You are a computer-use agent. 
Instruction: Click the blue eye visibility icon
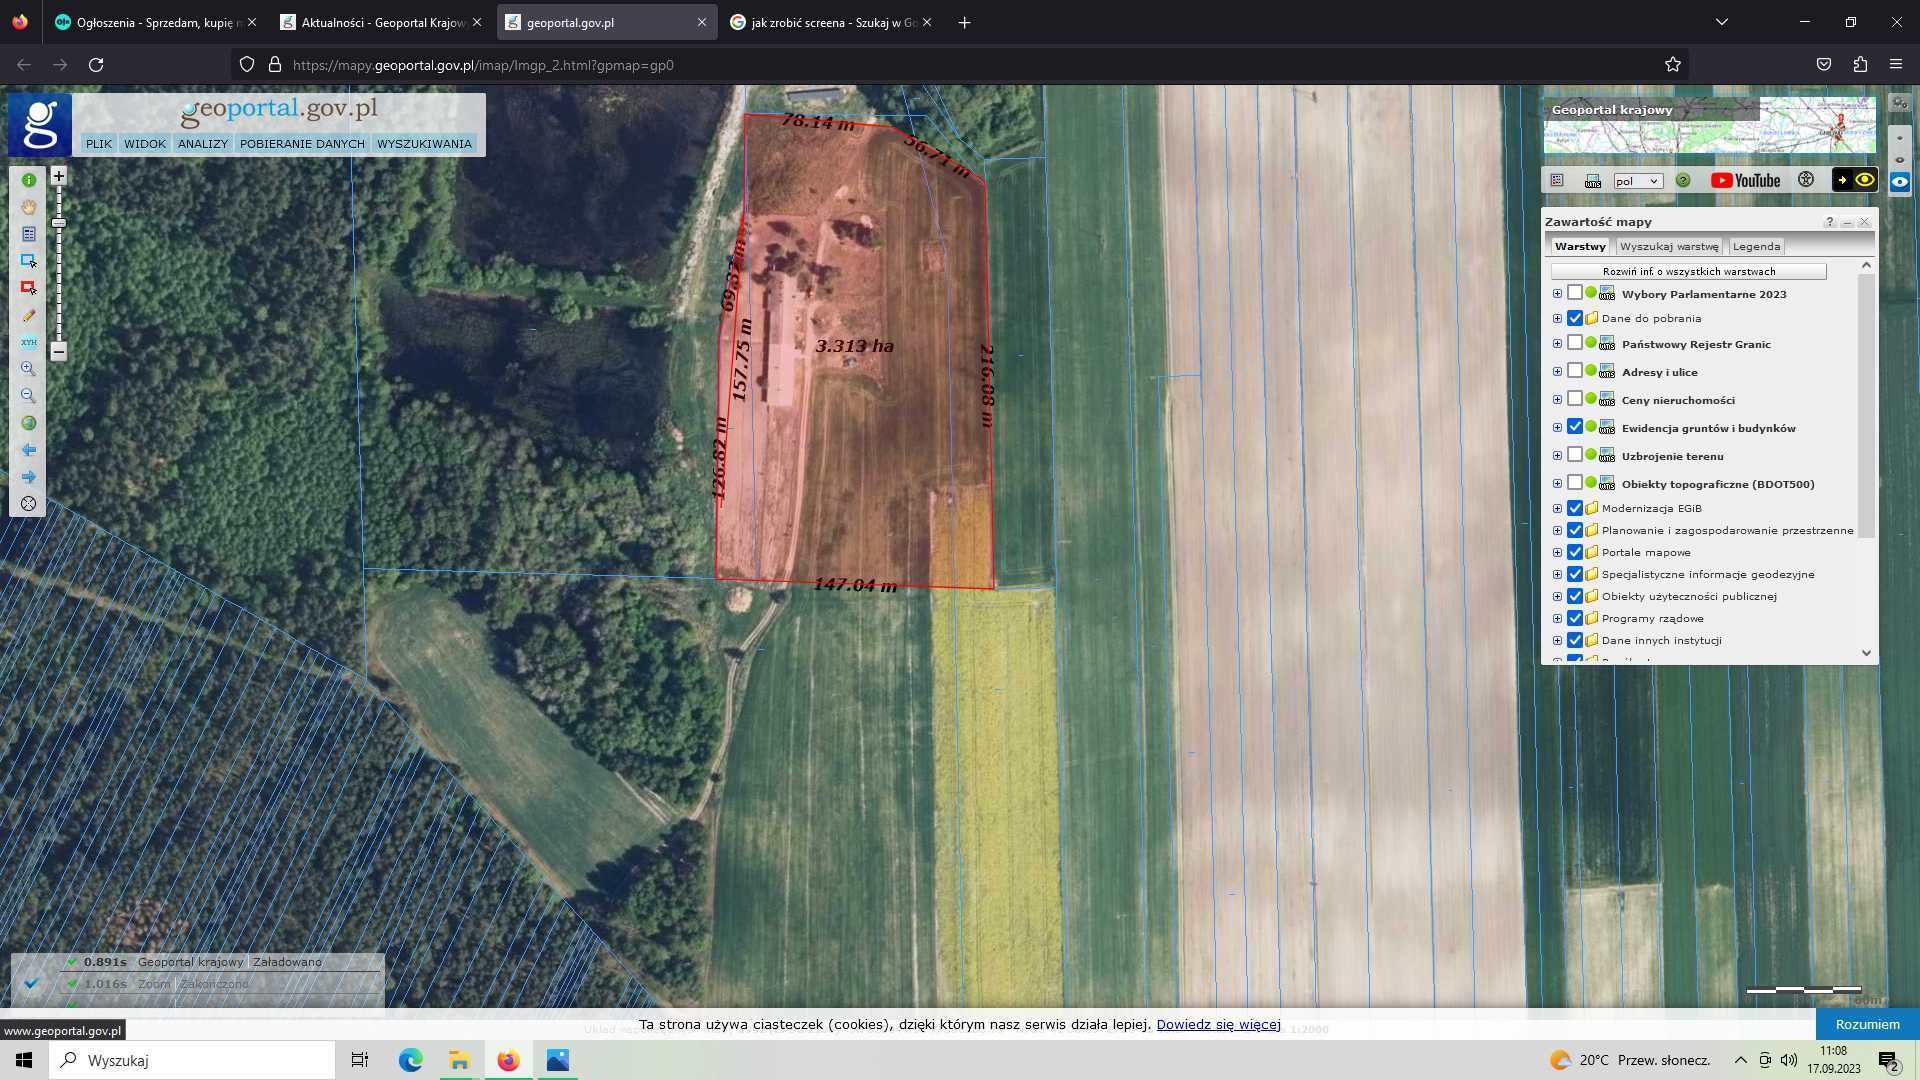1900,182
